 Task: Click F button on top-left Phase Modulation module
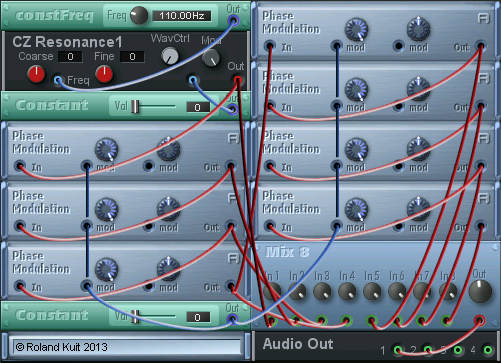(233, 138)
